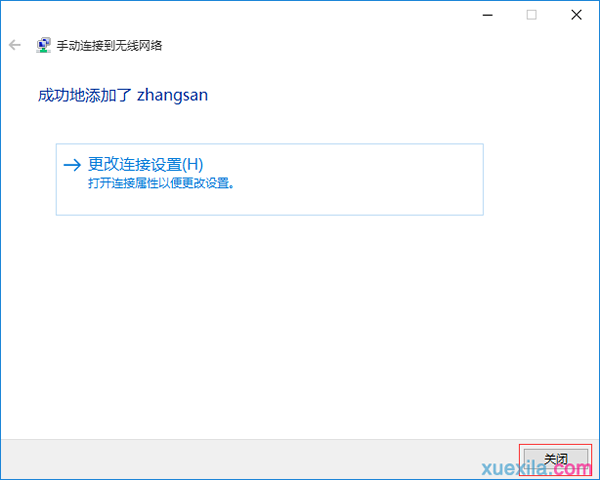Click the network name zhangsan

[173, 95]
